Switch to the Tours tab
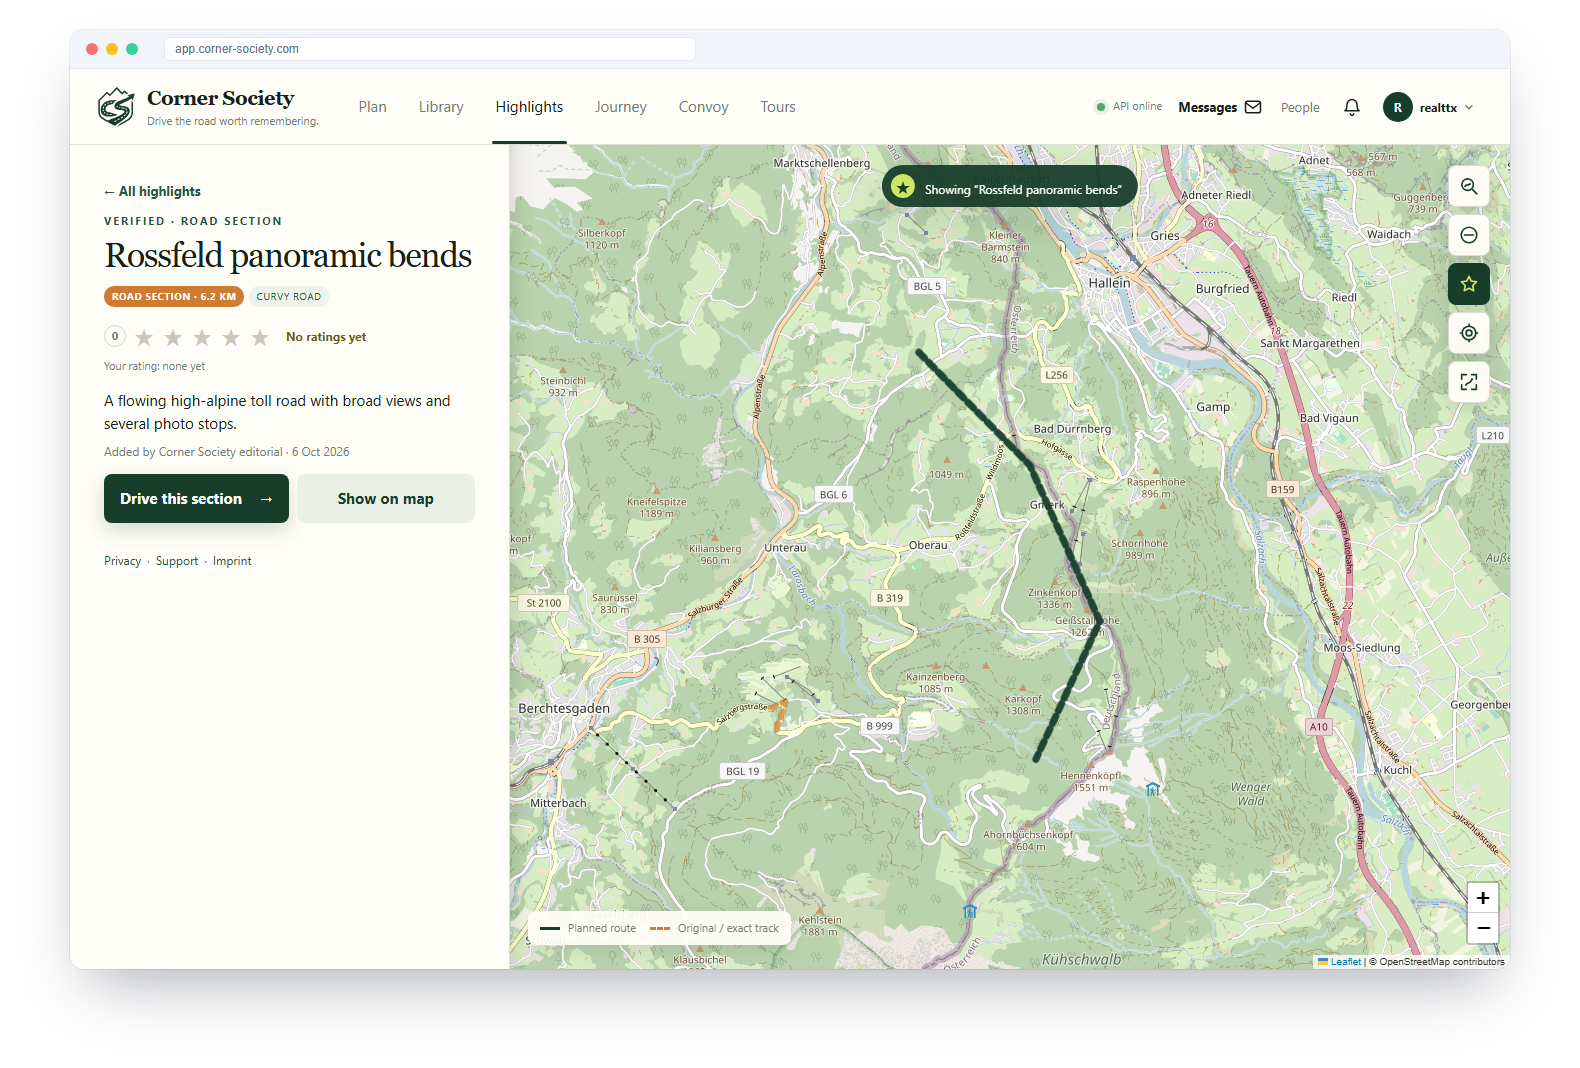Image resolution: width=1580 pixels, height=1068 pixels. coord(778,107)
